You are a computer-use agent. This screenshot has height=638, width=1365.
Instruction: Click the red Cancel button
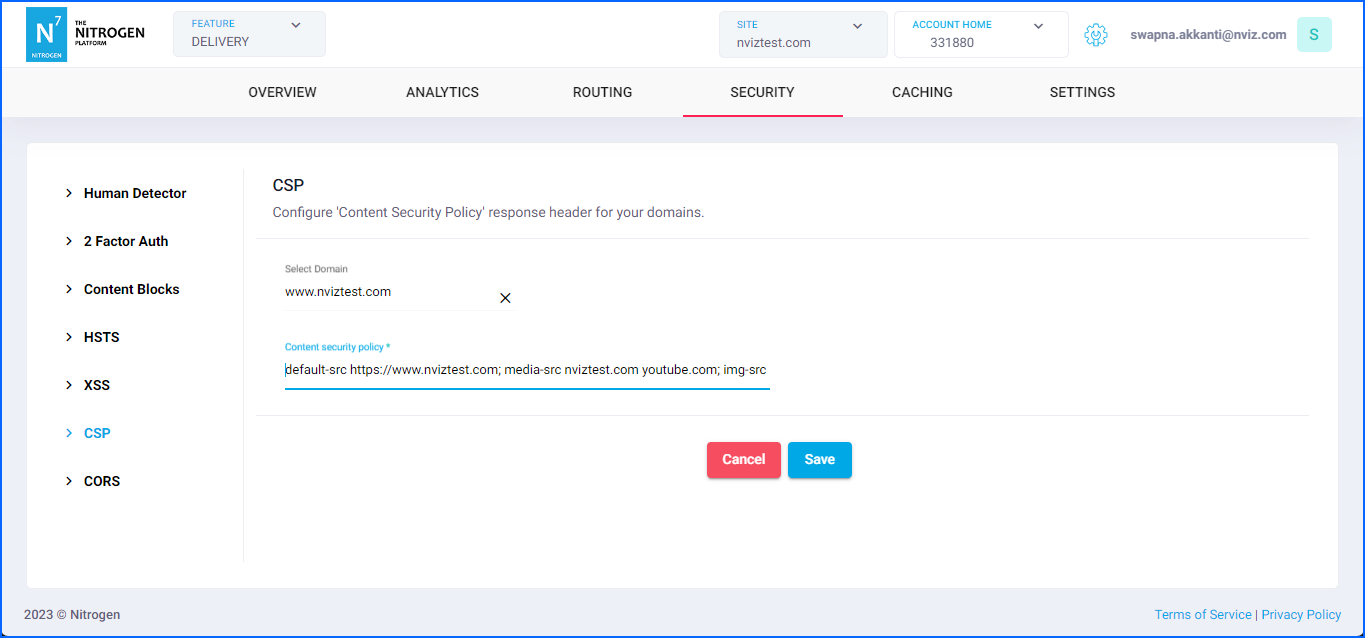pos(743,460)
